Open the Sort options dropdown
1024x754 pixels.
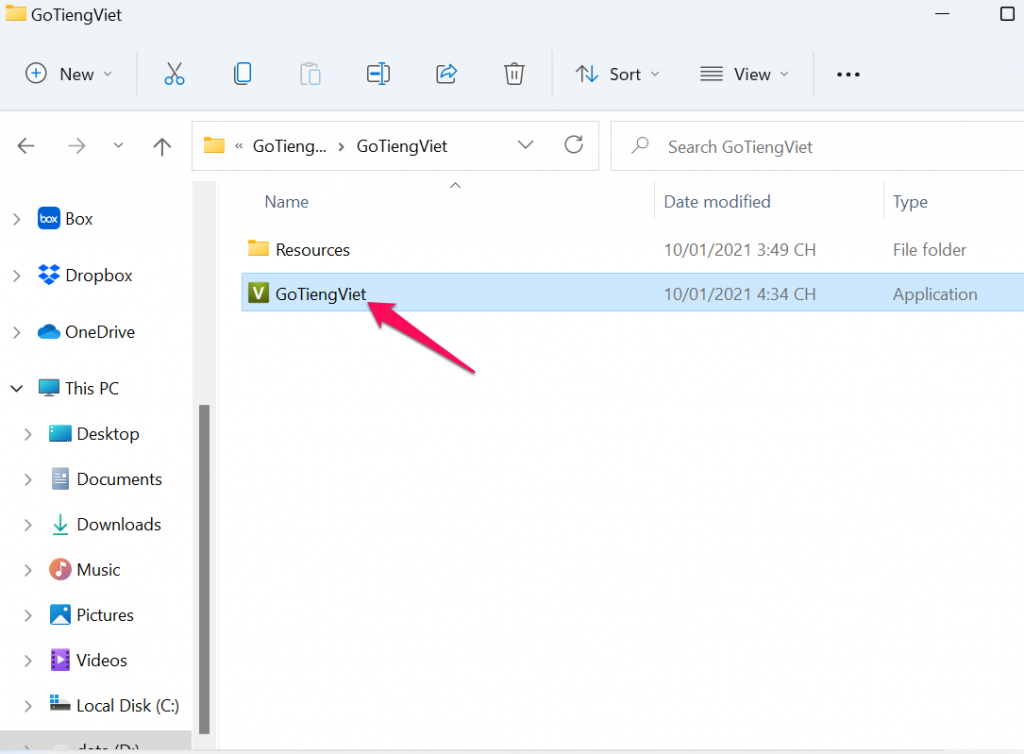(x=617, y=74)
